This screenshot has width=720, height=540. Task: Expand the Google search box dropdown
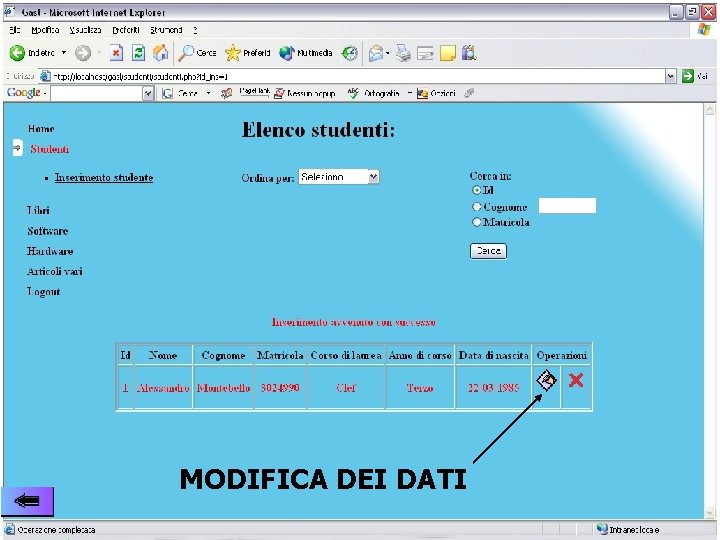[148, 94]
